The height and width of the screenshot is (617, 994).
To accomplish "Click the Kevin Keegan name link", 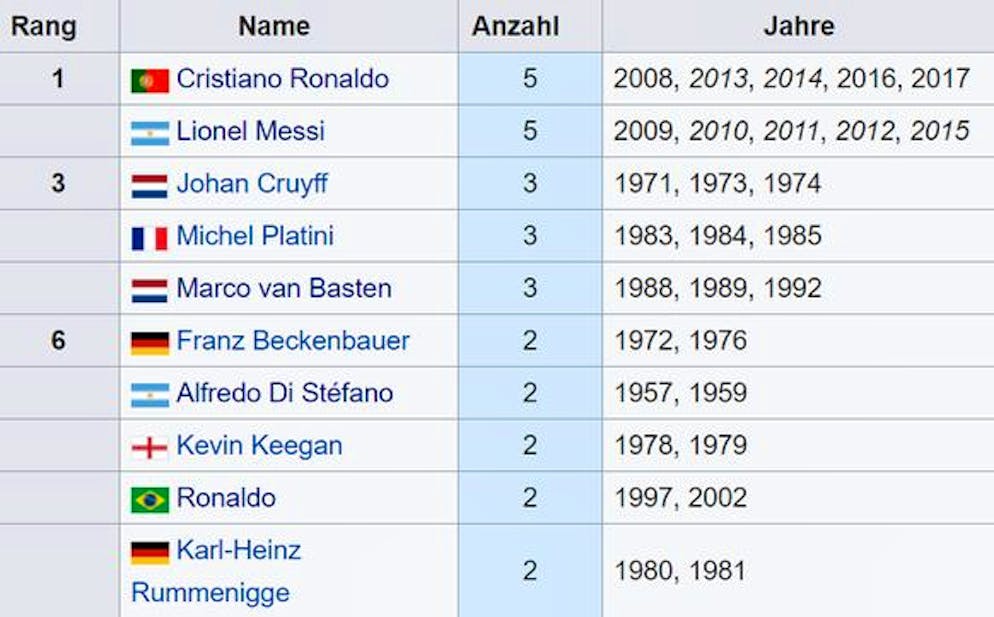I will (259, 446).
